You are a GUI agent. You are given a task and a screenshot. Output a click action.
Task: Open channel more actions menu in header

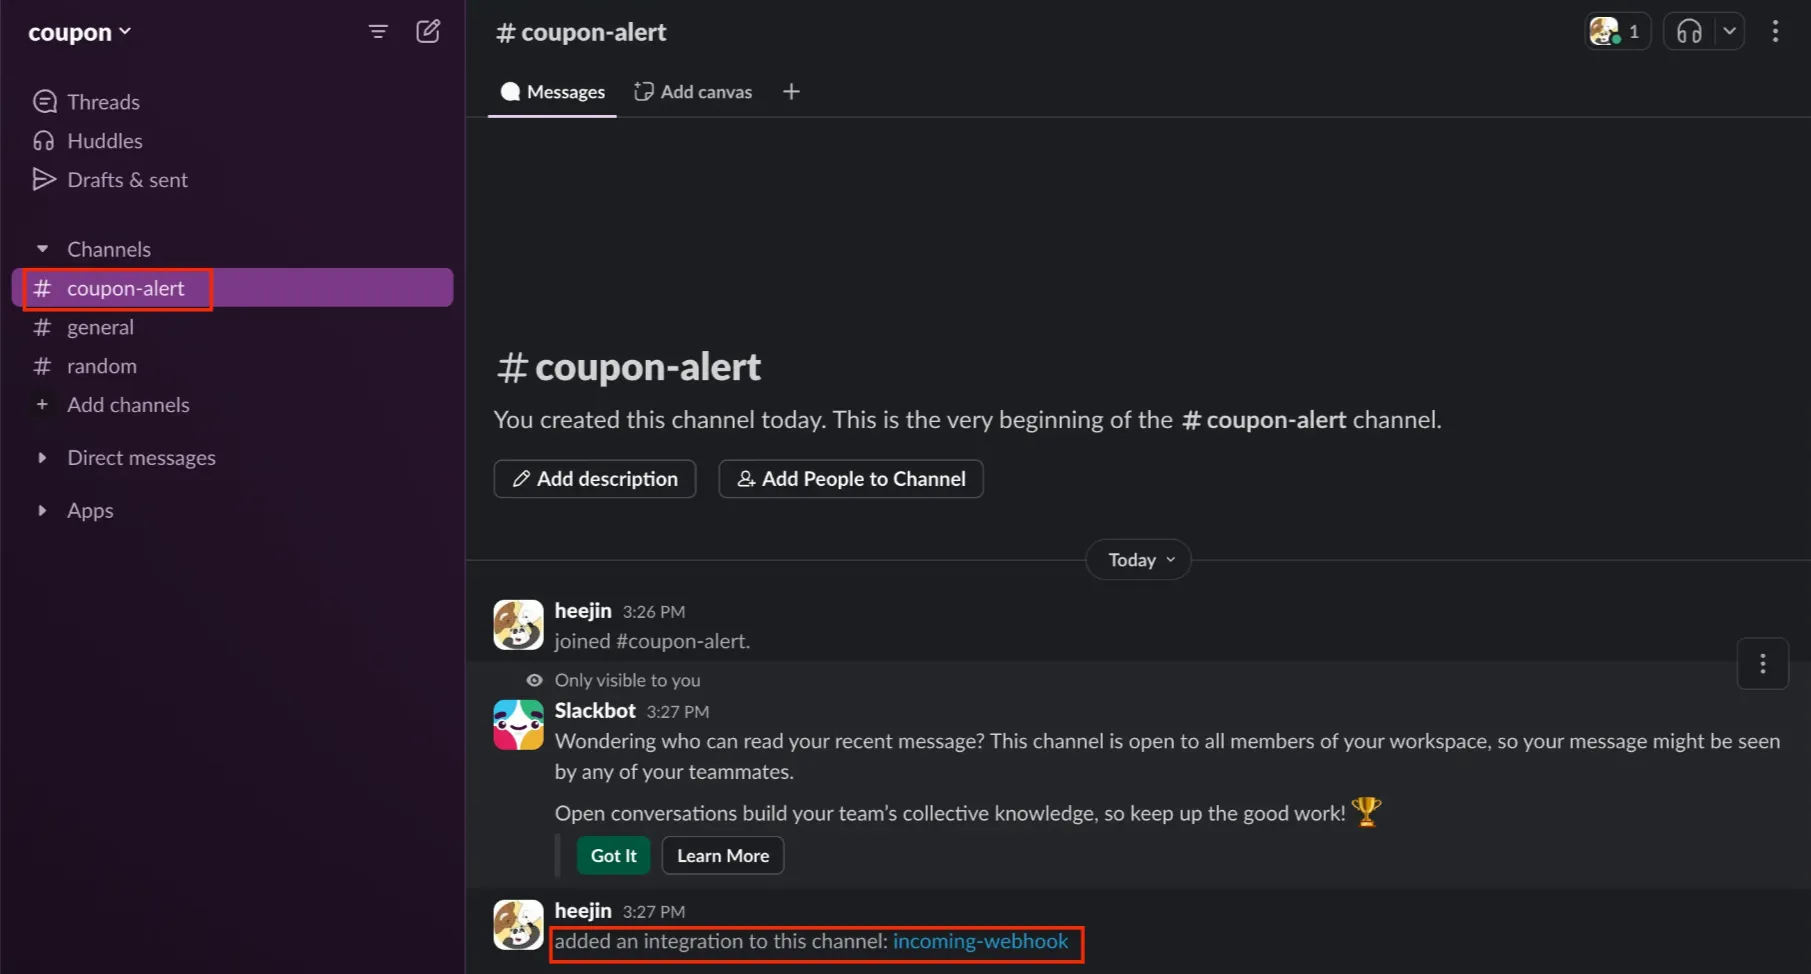pyautogui.click(x=1775, y=31)
